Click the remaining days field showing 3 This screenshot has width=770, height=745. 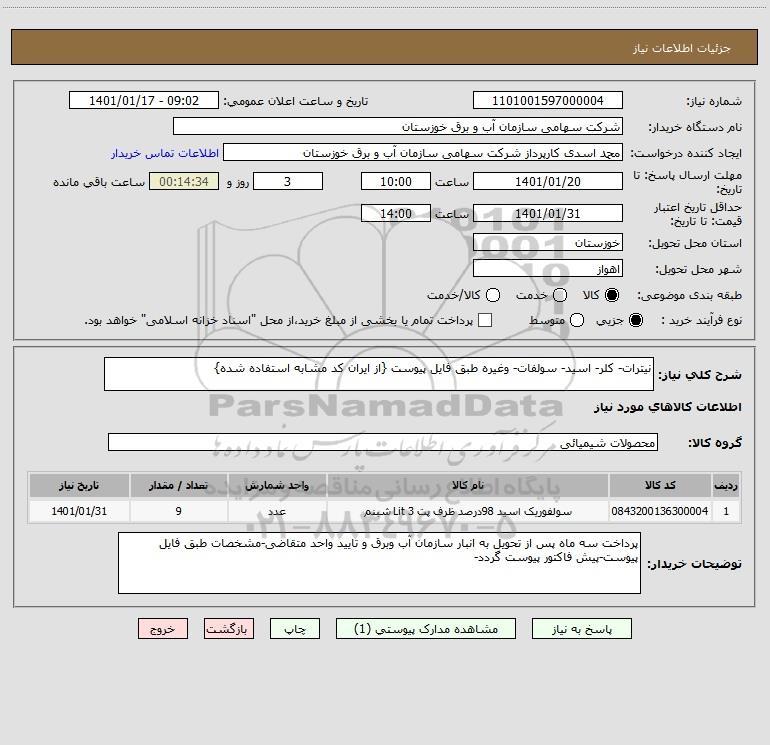click(288, 182)
